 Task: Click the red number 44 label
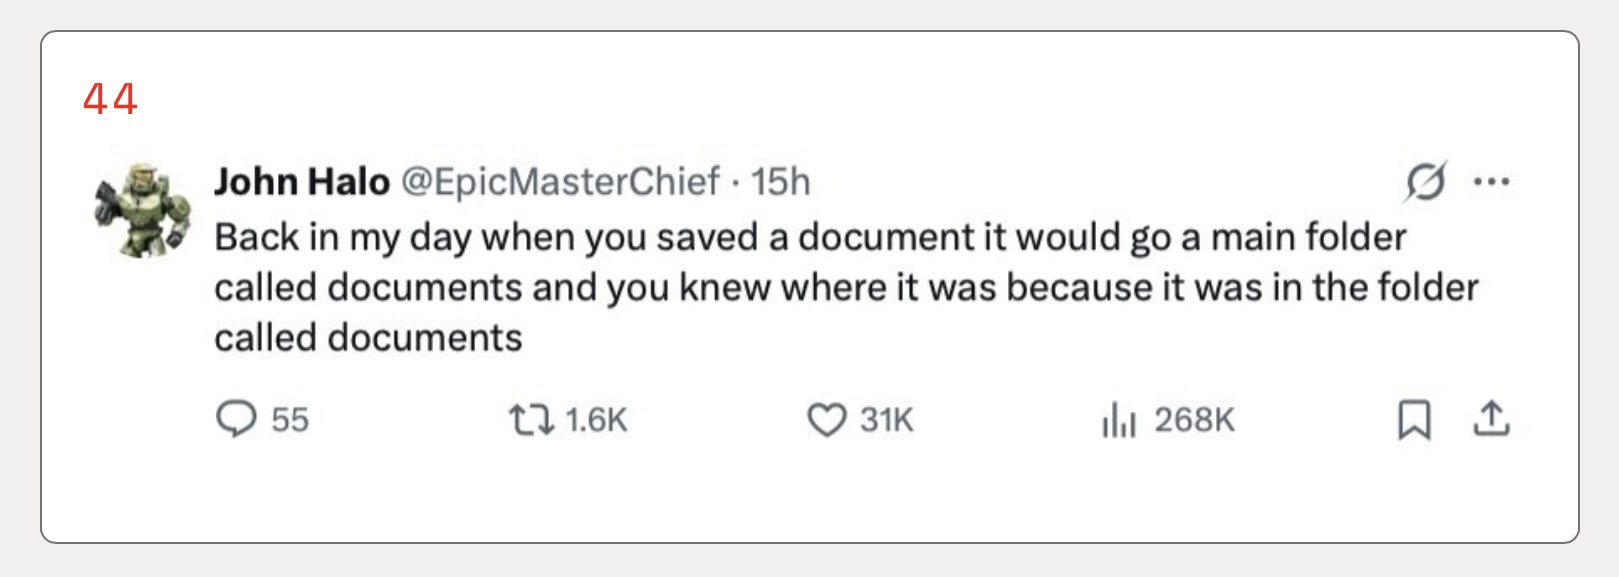point(110,99)
